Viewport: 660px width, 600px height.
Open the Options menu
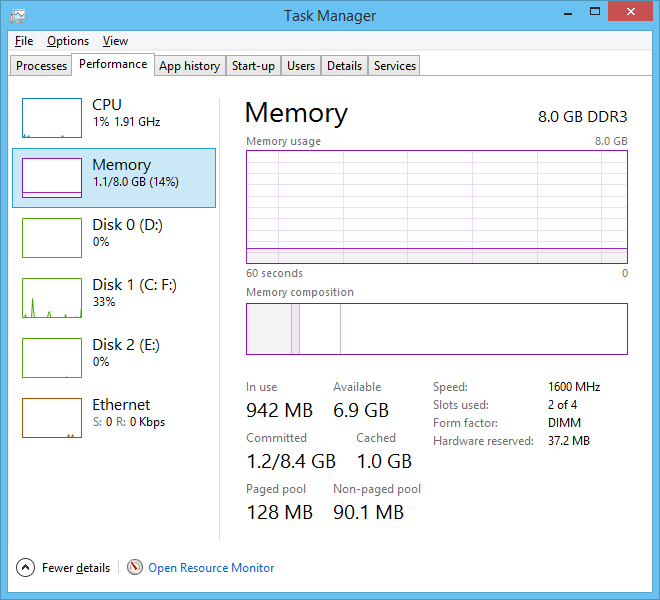[68, 41]
